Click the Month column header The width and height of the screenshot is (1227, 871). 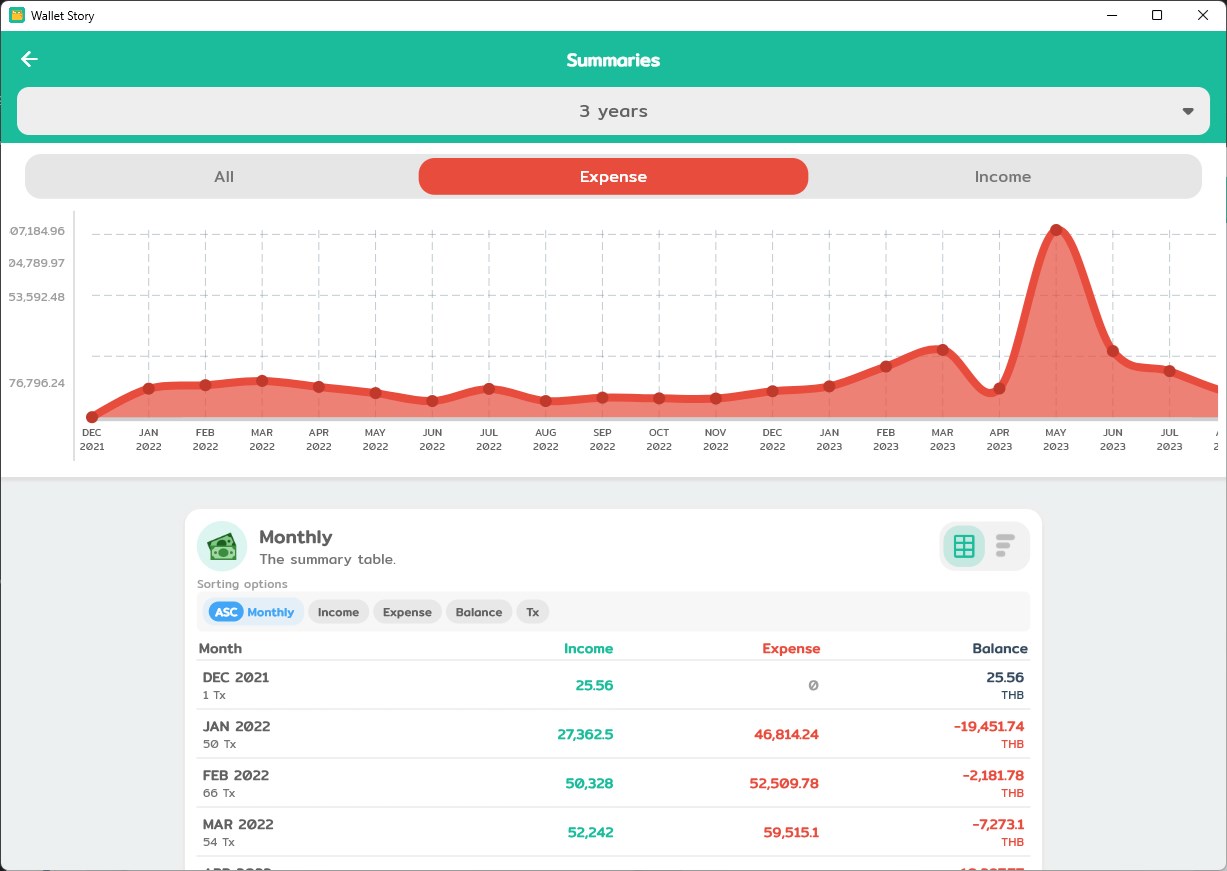click(x=220, y=648)
